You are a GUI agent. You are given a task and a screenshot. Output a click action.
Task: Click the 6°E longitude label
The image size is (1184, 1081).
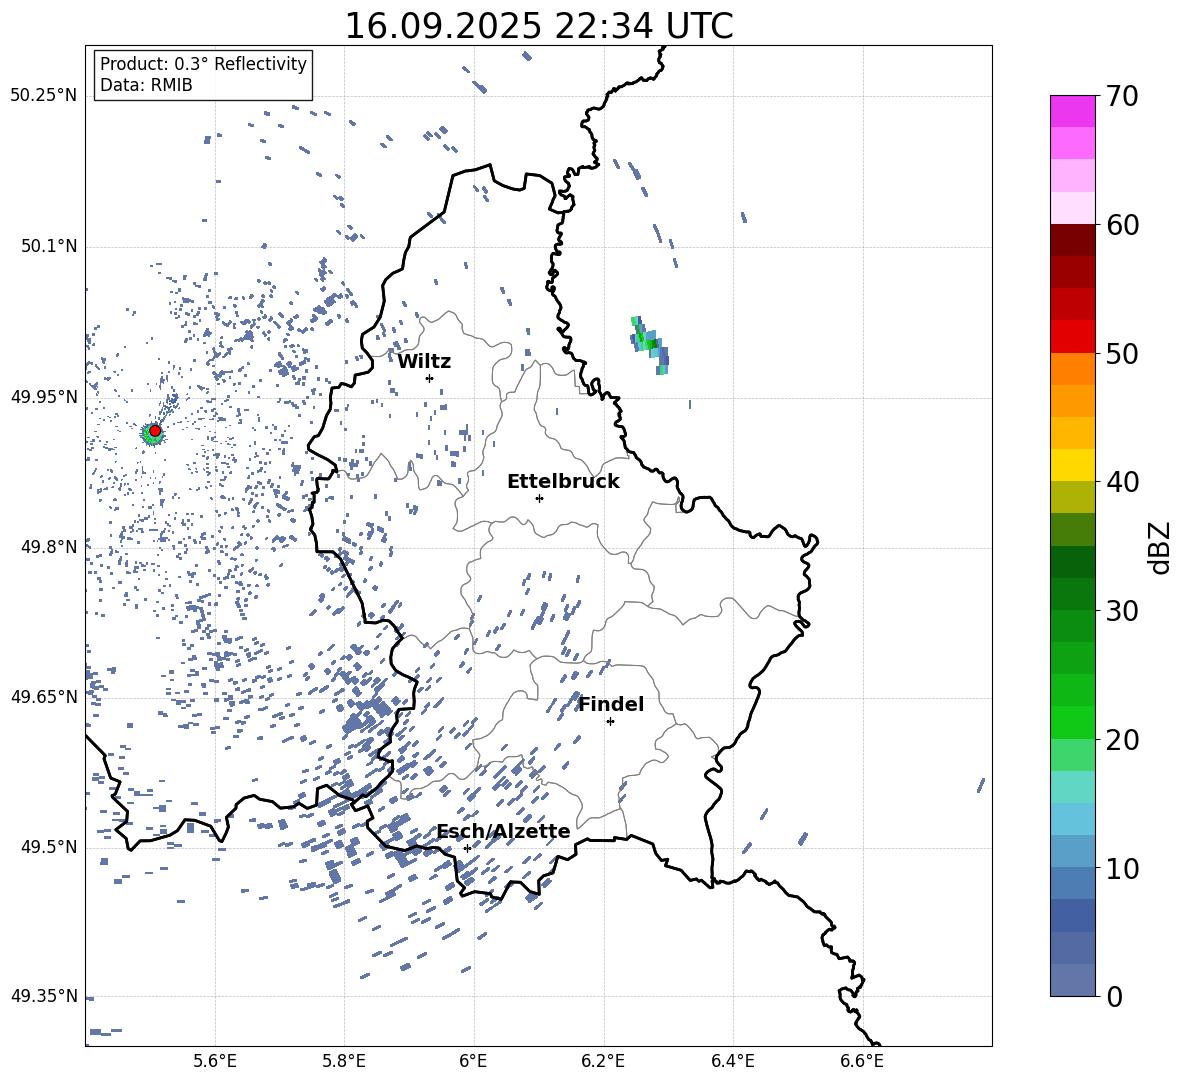pos(473,1062)
